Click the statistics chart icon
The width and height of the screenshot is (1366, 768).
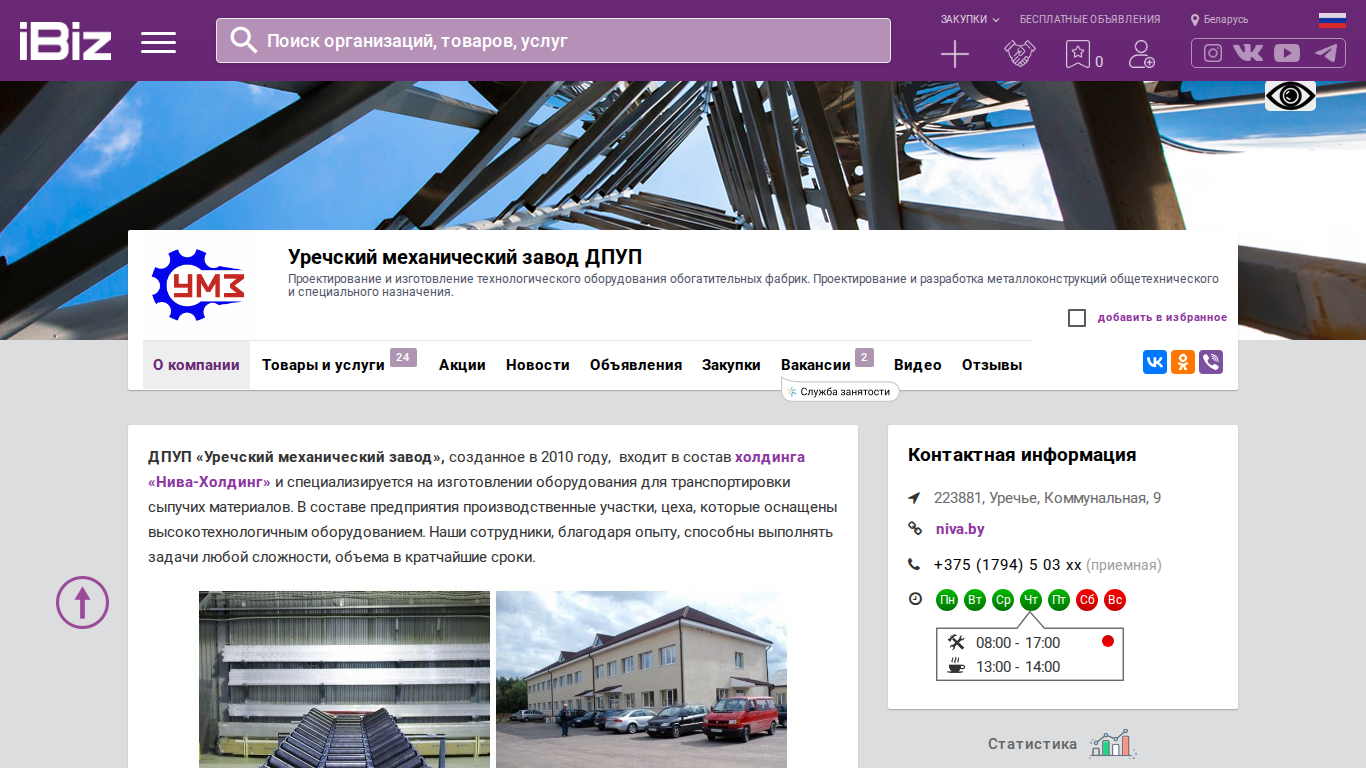[x=1112, y=744]
